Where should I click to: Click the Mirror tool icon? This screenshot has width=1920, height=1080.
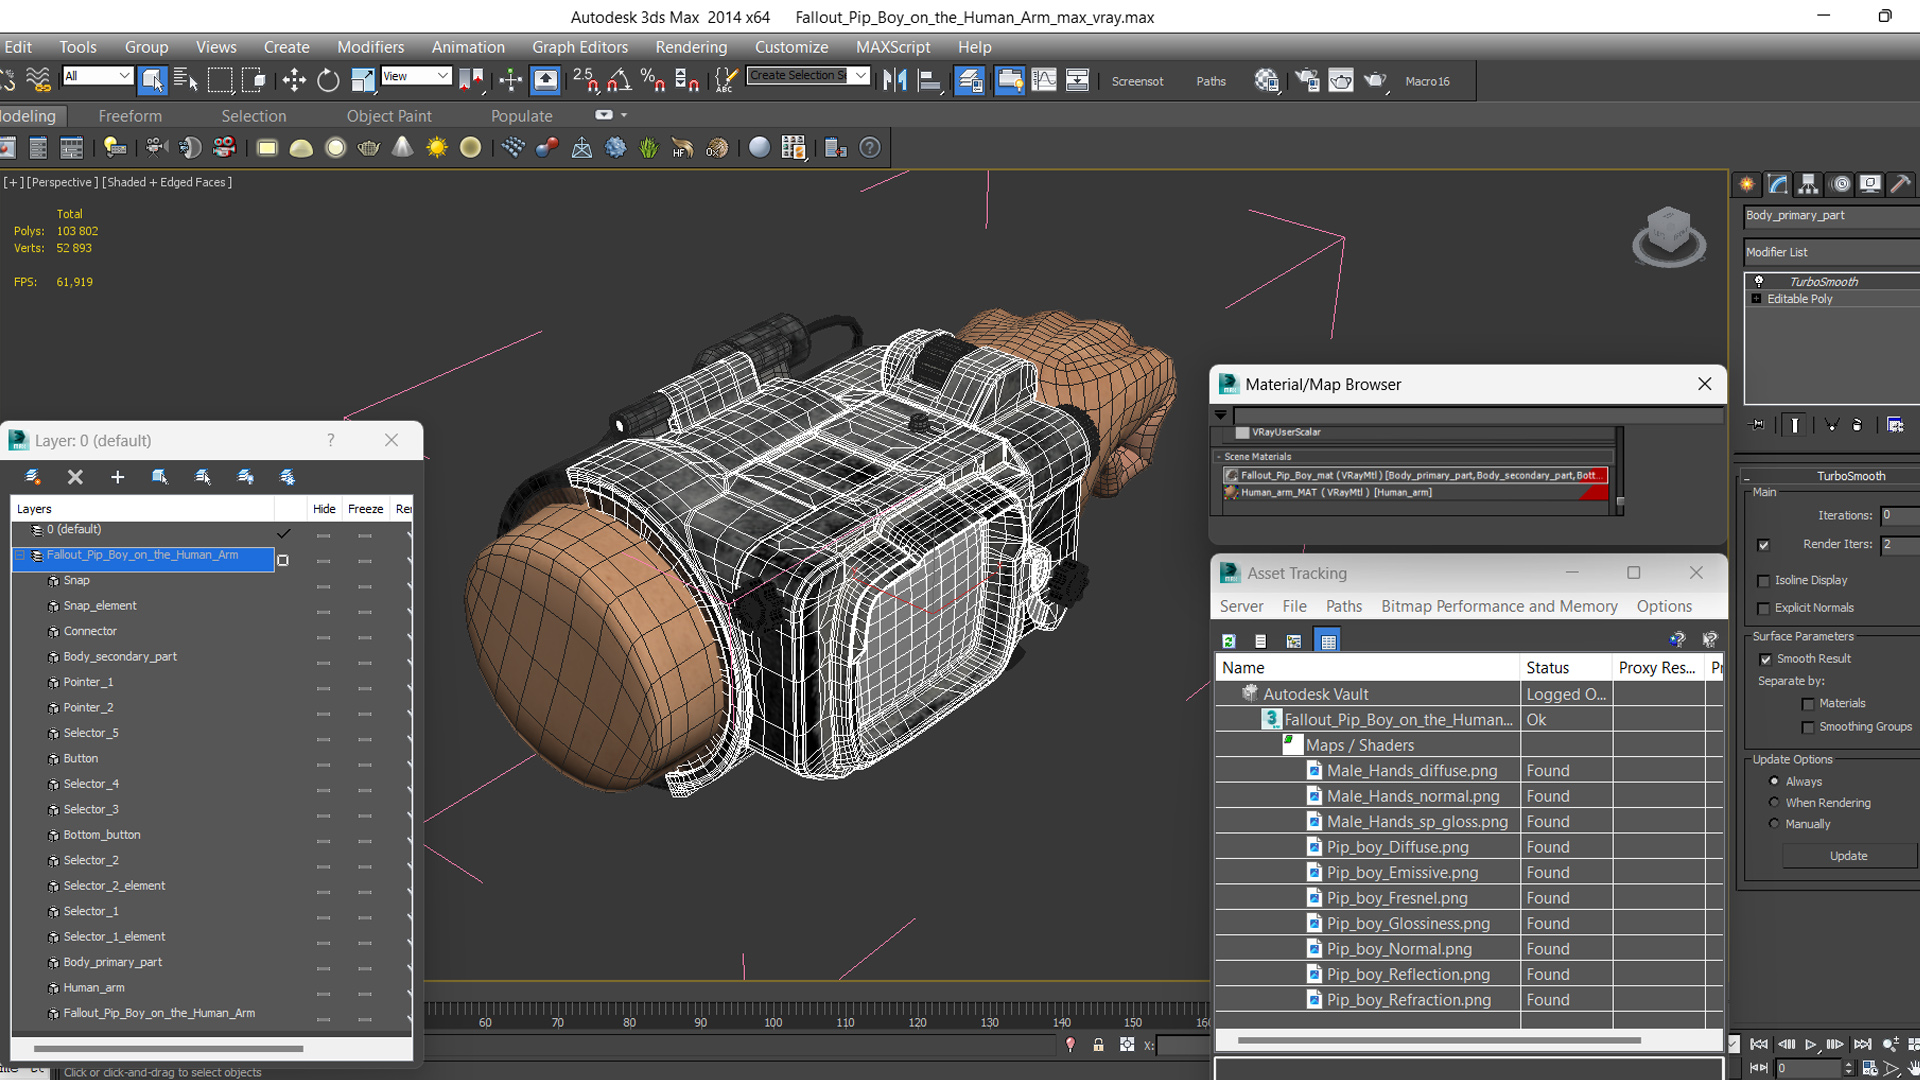pyautogui.click(x=895, y=80)
